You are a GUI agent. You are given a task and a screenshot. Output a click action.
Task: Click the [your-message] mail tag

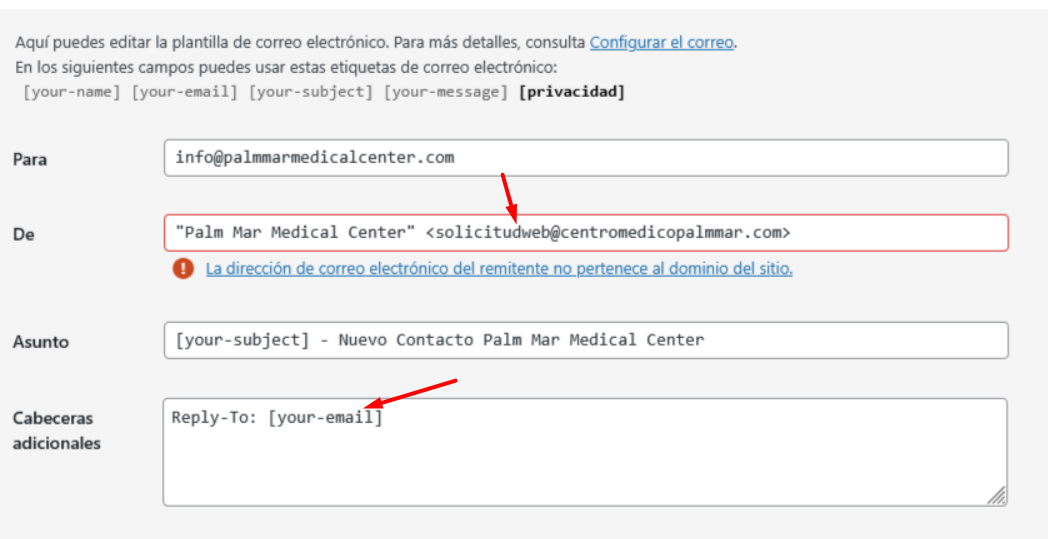445,92
